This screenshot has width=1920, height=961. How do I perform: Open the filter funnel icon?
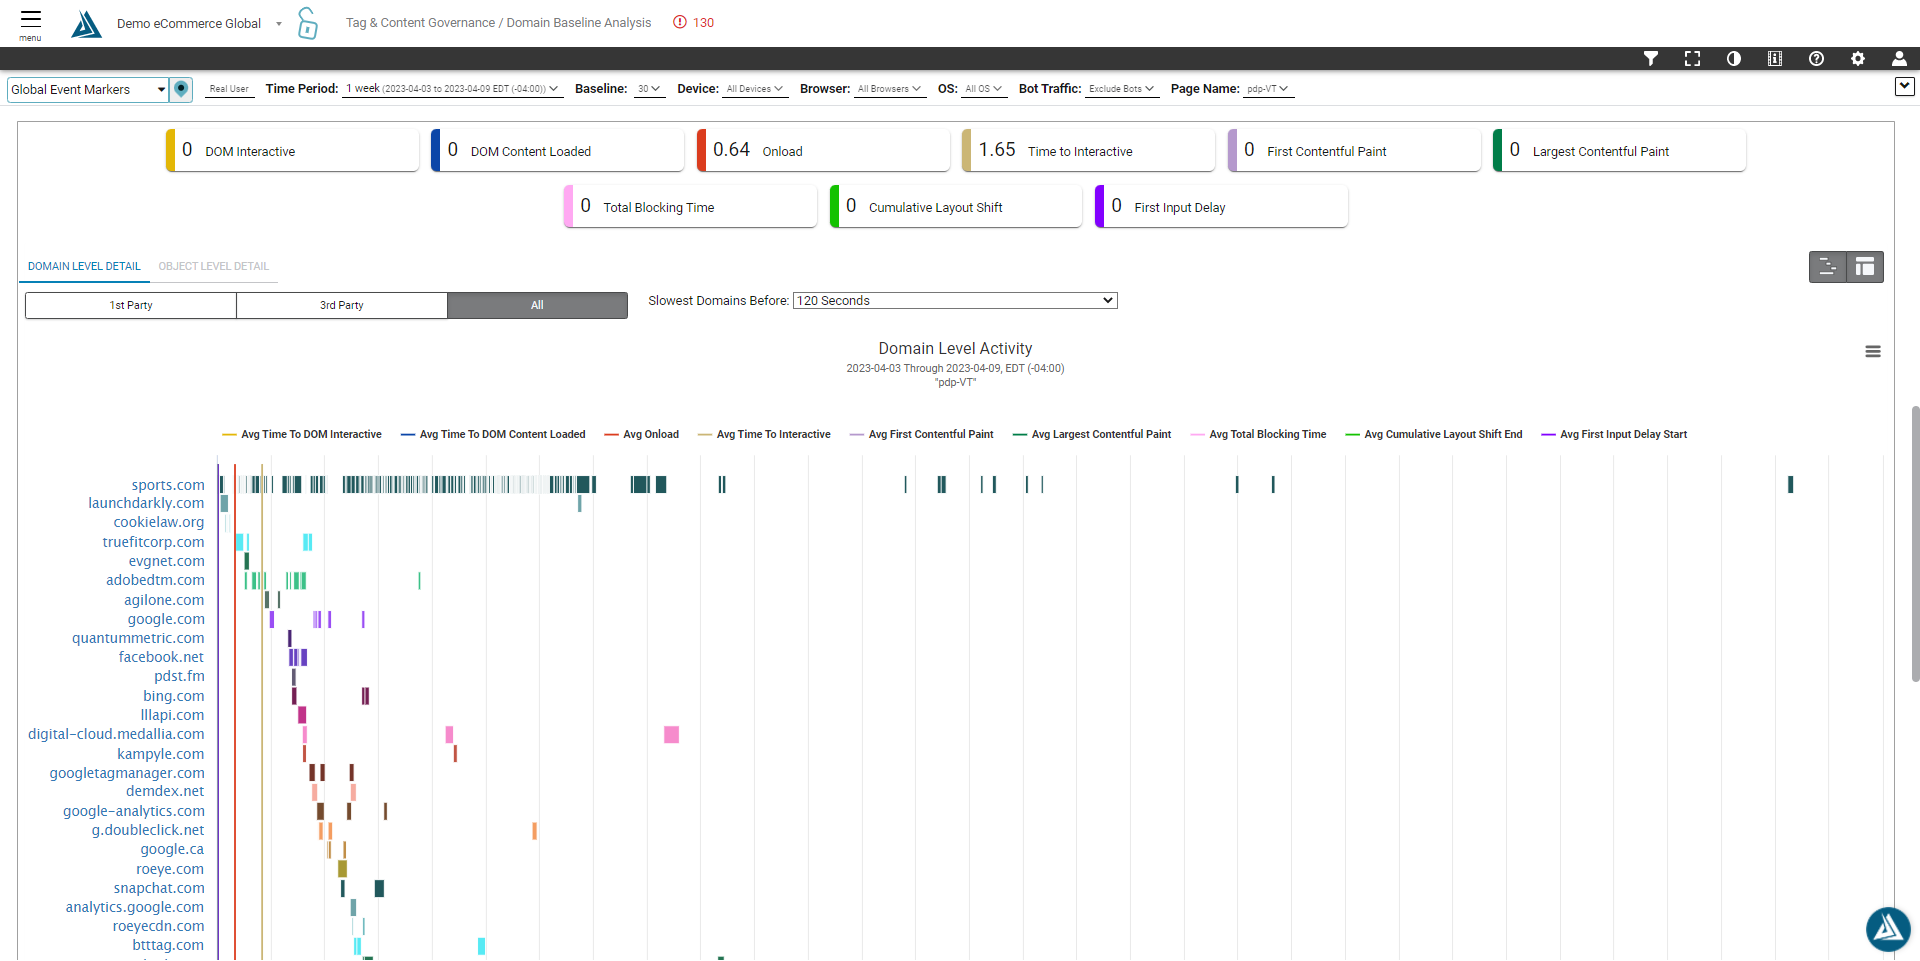coord(1651,59)
